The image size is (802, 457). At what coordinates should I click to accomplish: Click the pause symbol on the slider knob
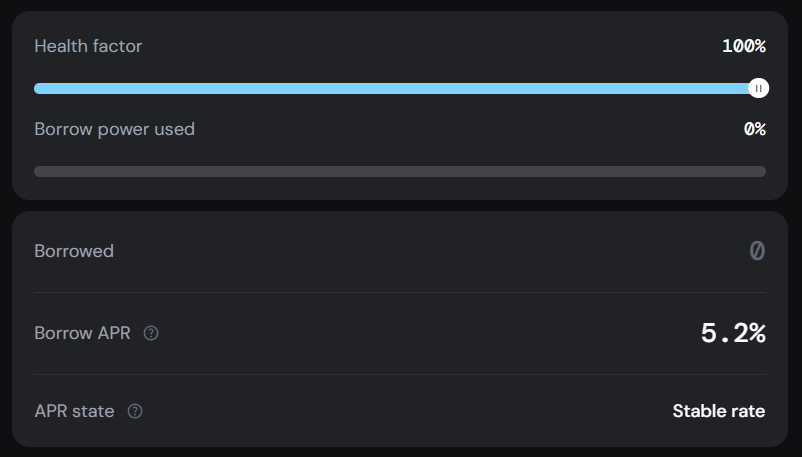click(x=759, y=89)
